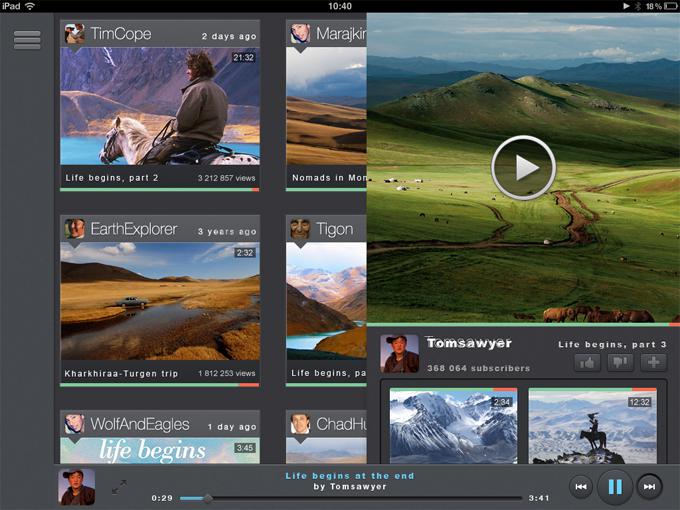Like the video with thumbs up
This screenshot has height=510, width=680.
587,363
